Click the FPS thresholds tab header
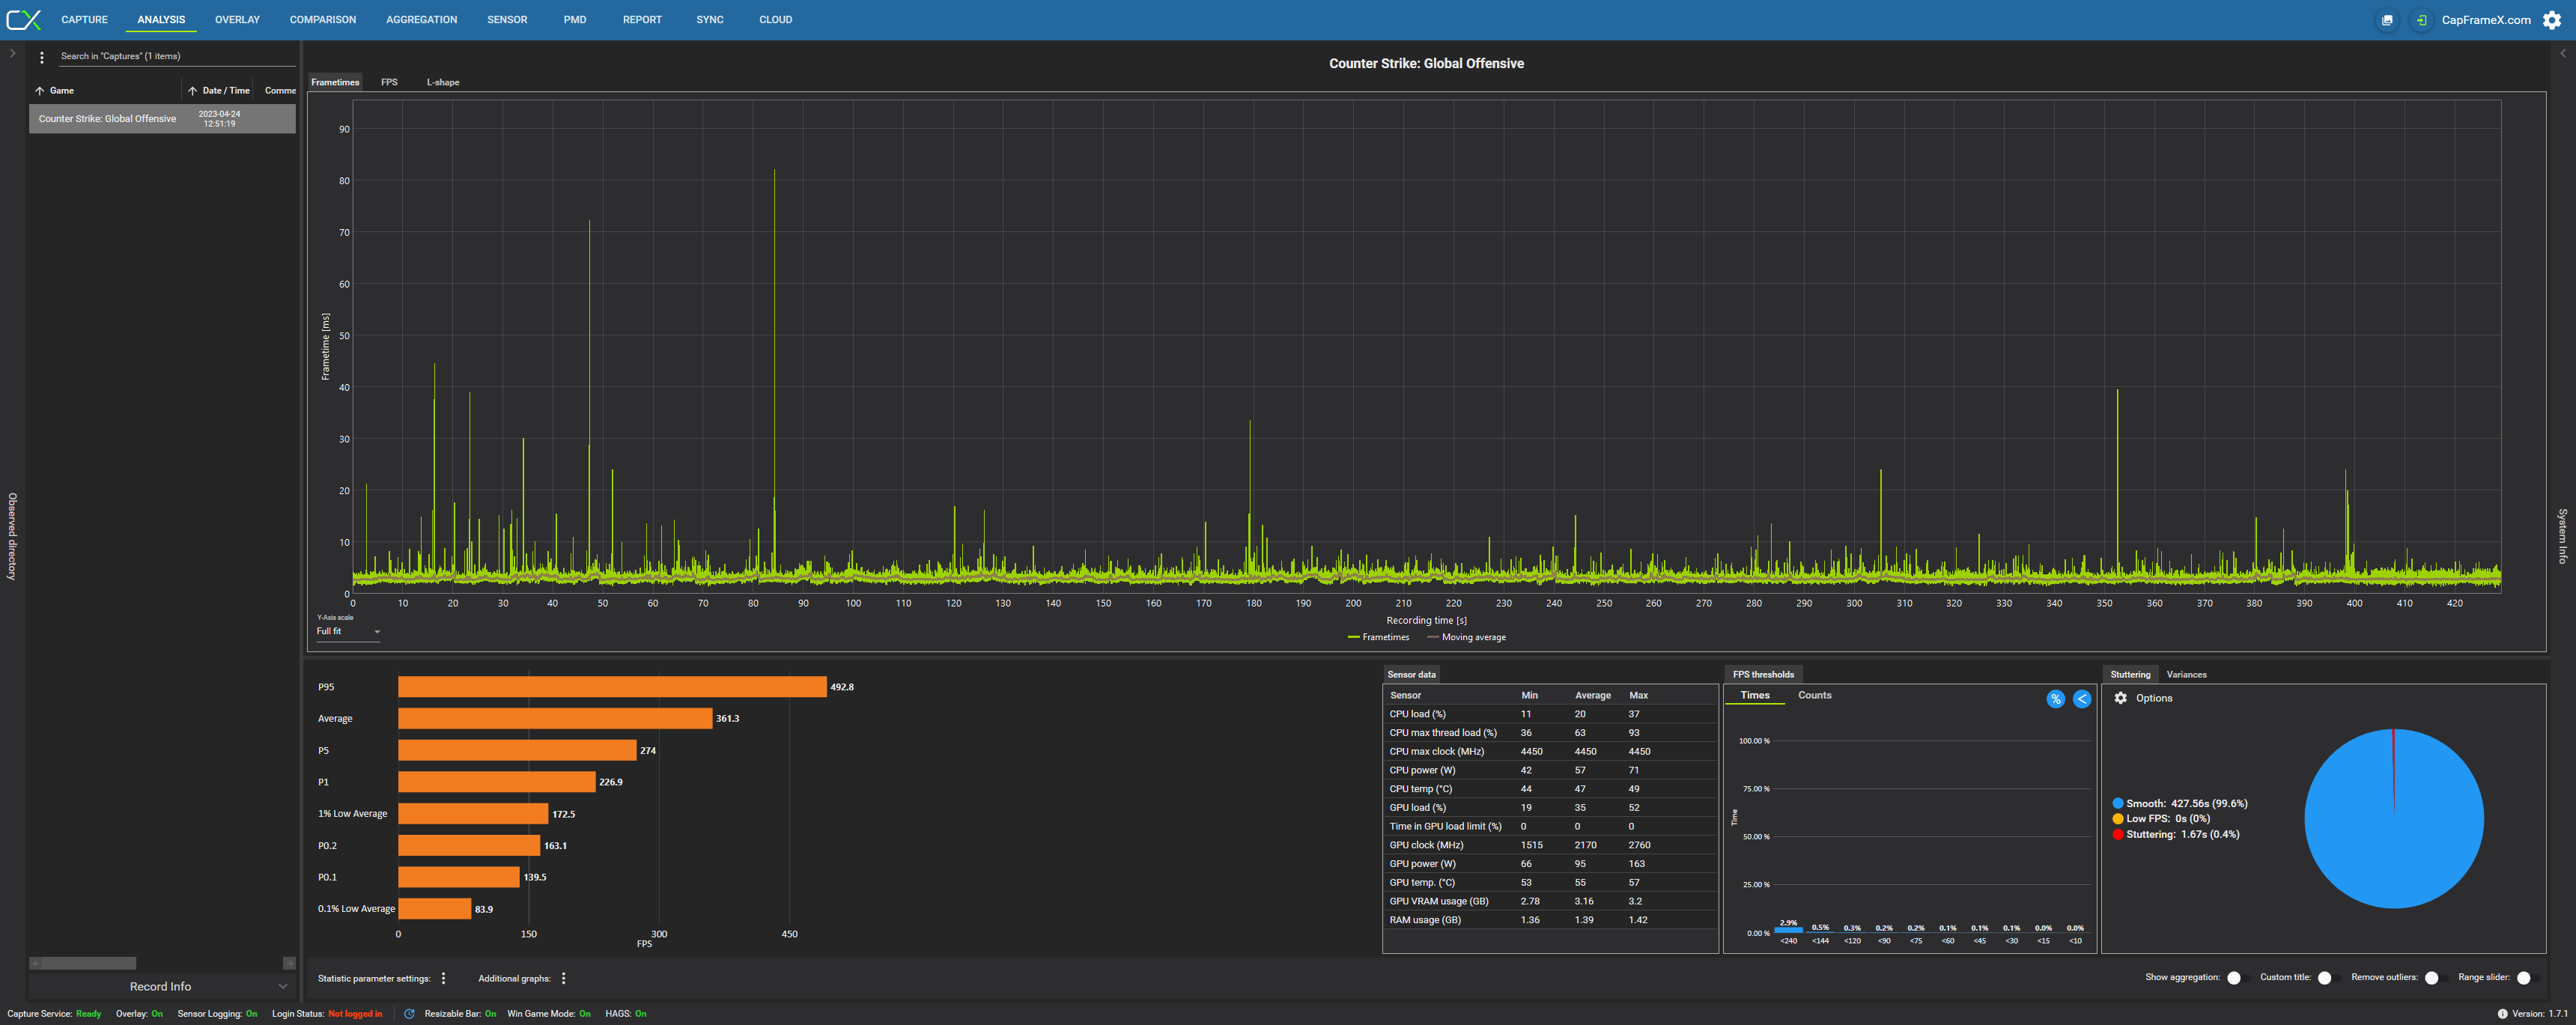2576x1025 pixels. [1763, 675]
